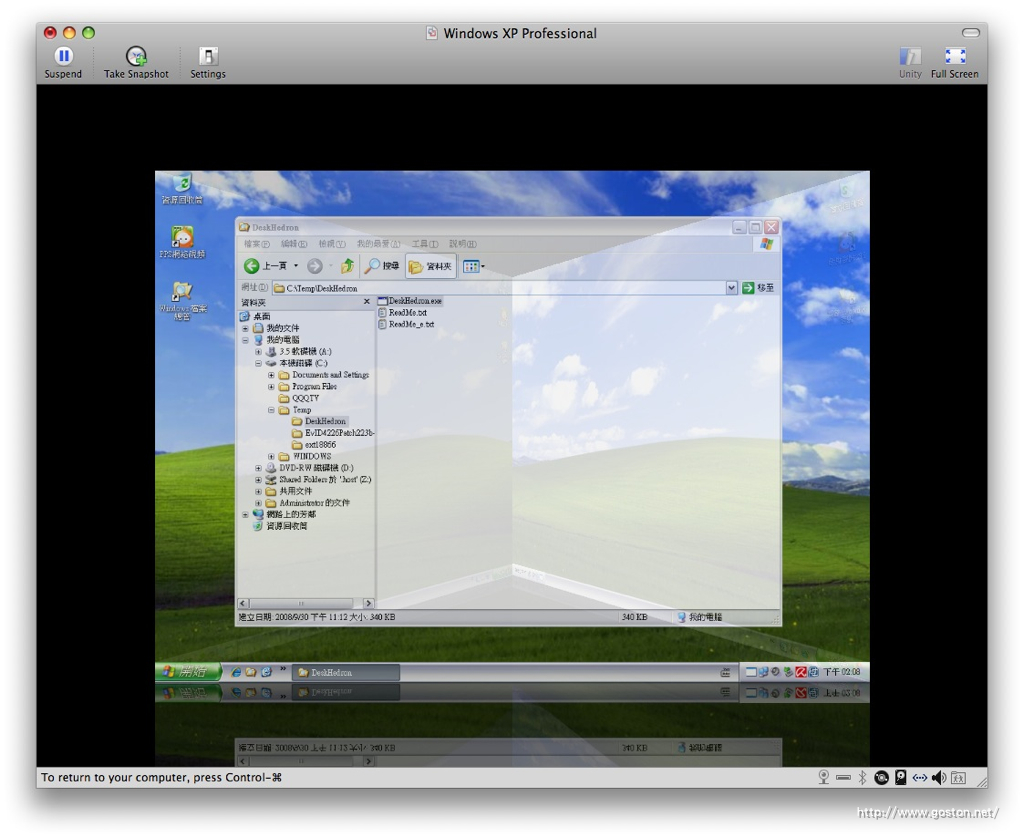Viewport: 1024px width, 838px height.
Task: Collapse the 本機磁碟 (C:) node
Action: click(x=259, y=363)
